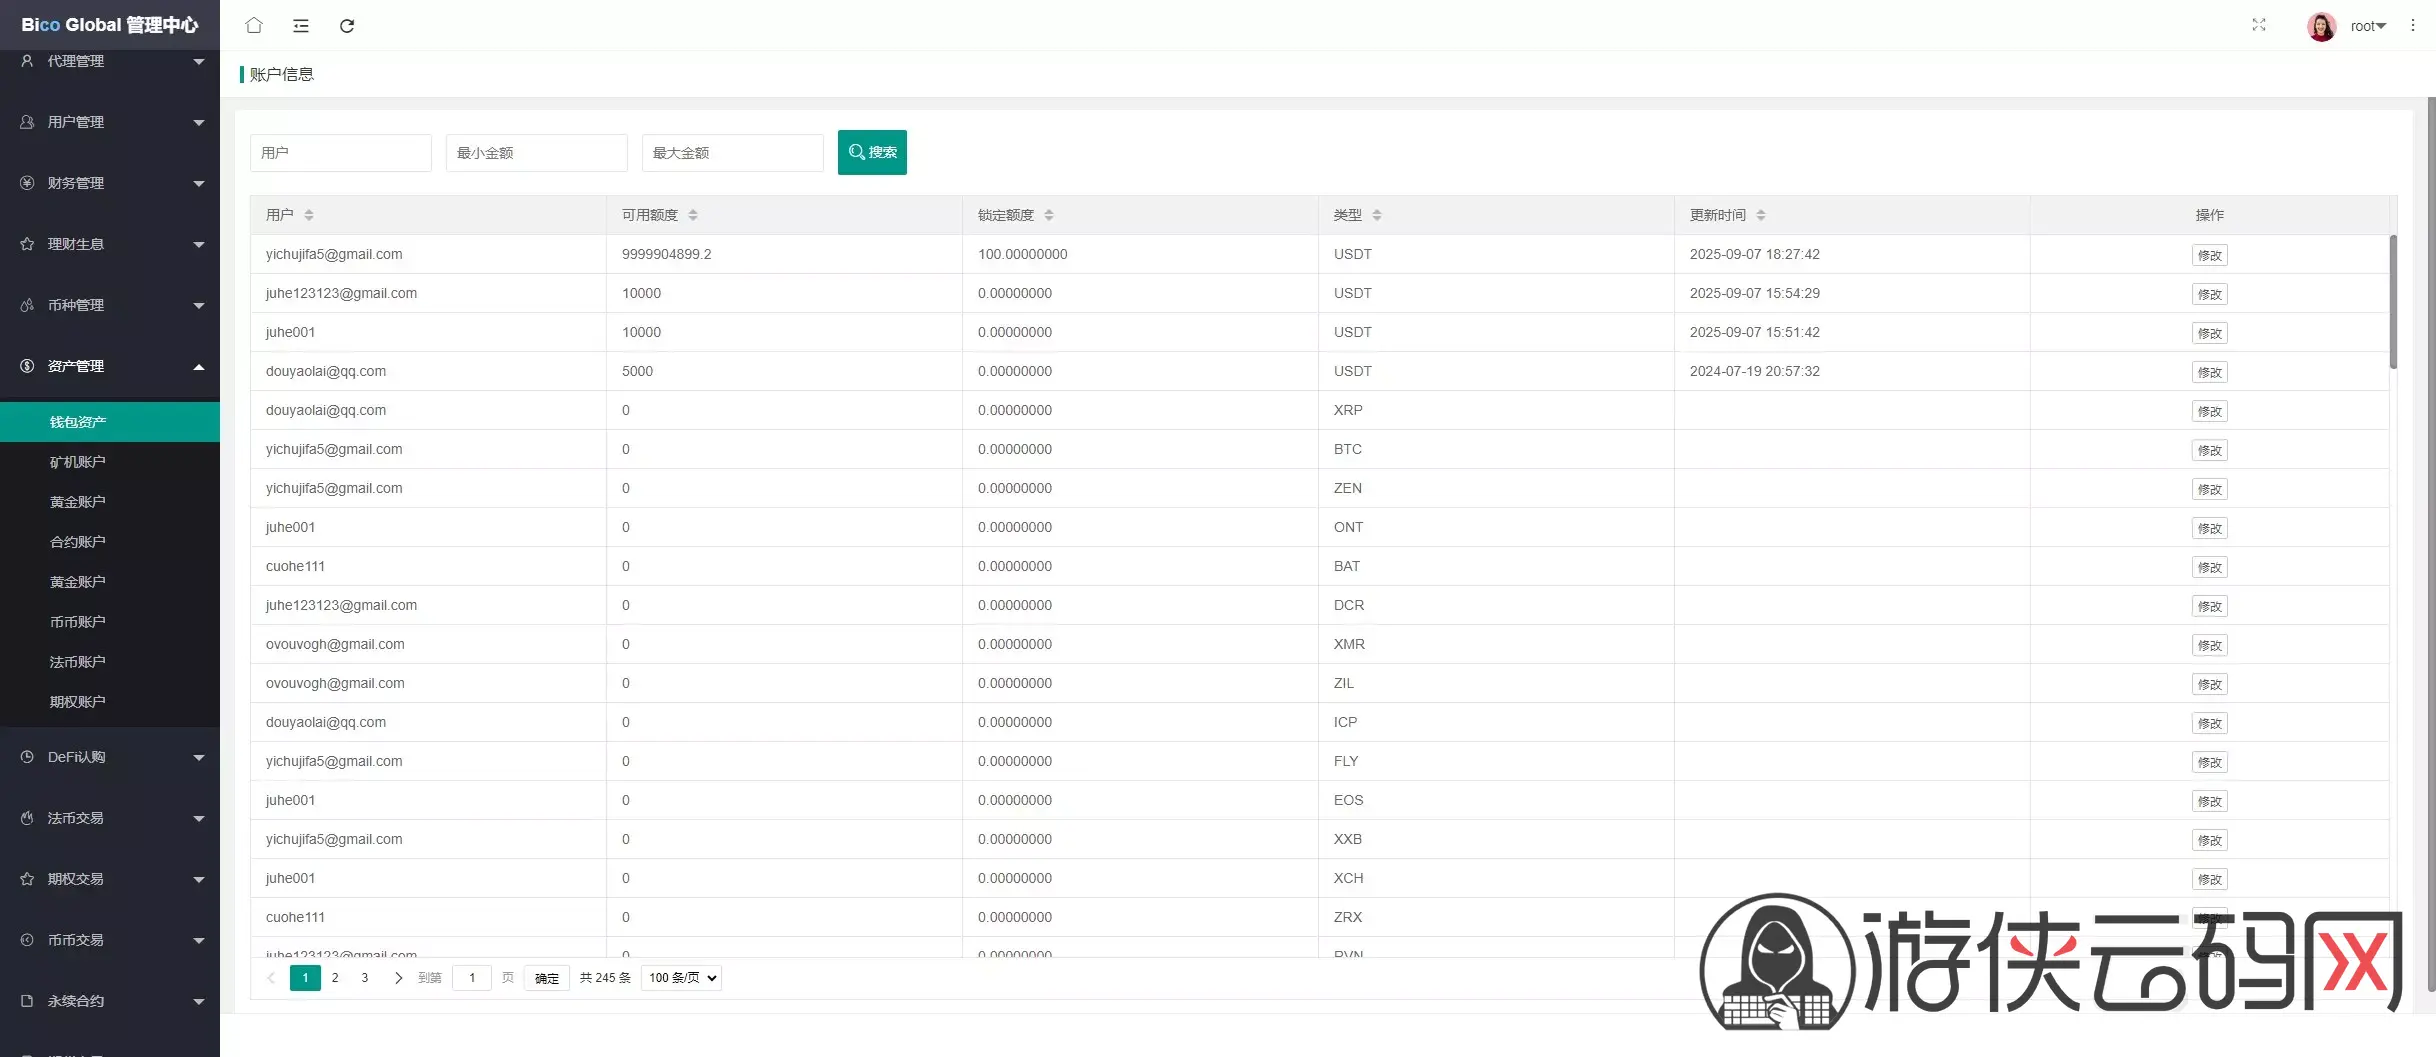Image resolution: width=2436 pixels, height=1057 pixels.
Task: Toggle sidebar with the menu collapse icon
Action: pos(300,26)
